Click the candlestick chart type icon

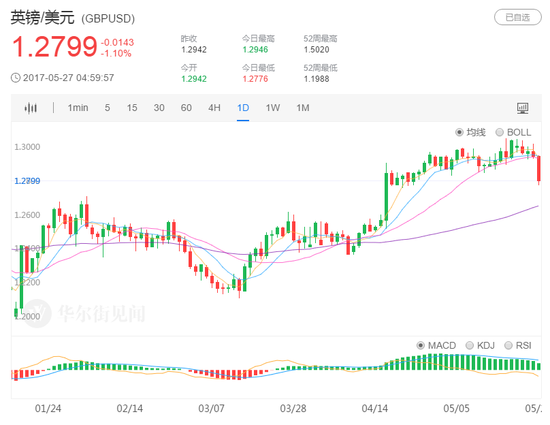click(x=31, y=108)
